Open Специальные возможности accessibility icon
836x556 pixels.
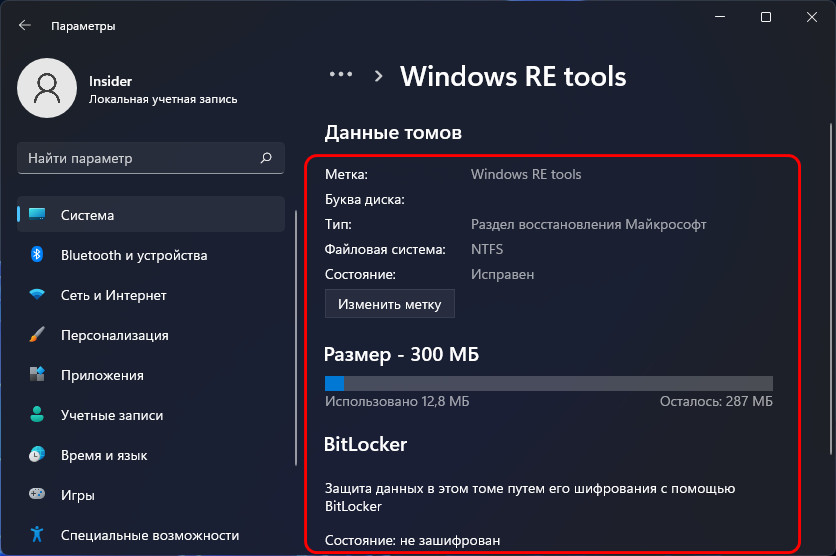click(37, 535)
